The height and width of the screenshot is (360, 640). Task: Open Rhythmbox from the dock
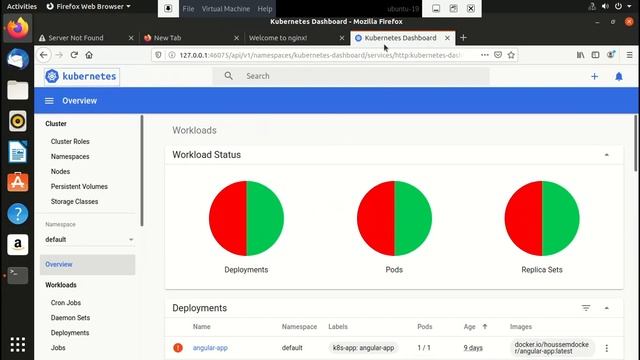[x=18, y=121]
